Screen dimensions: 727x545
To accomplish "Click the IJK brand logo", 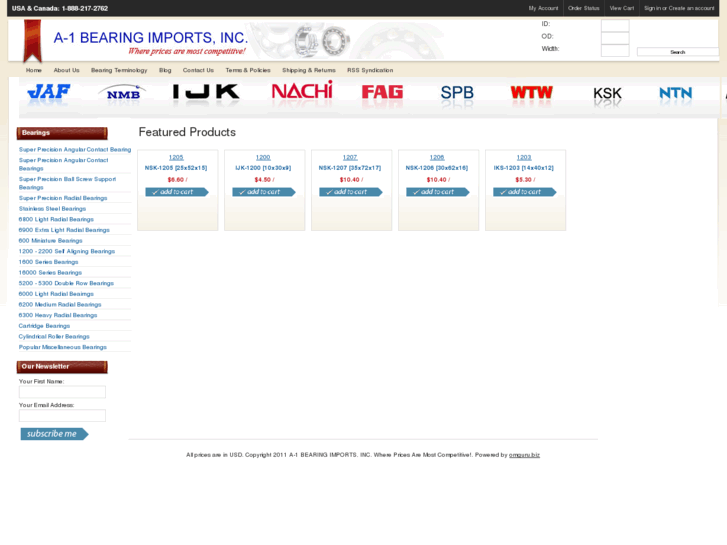I will 206,92.
